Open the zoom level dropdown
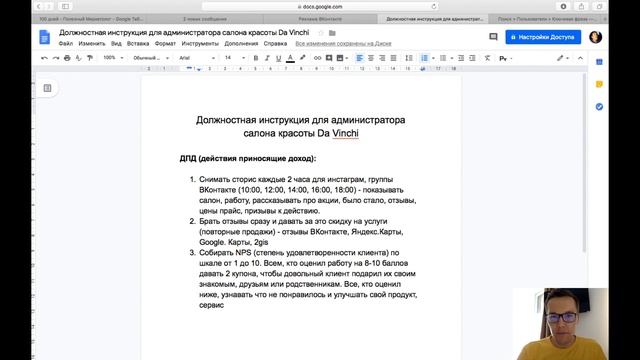Viewport: 640px width, 360px height. pos(113,58)
